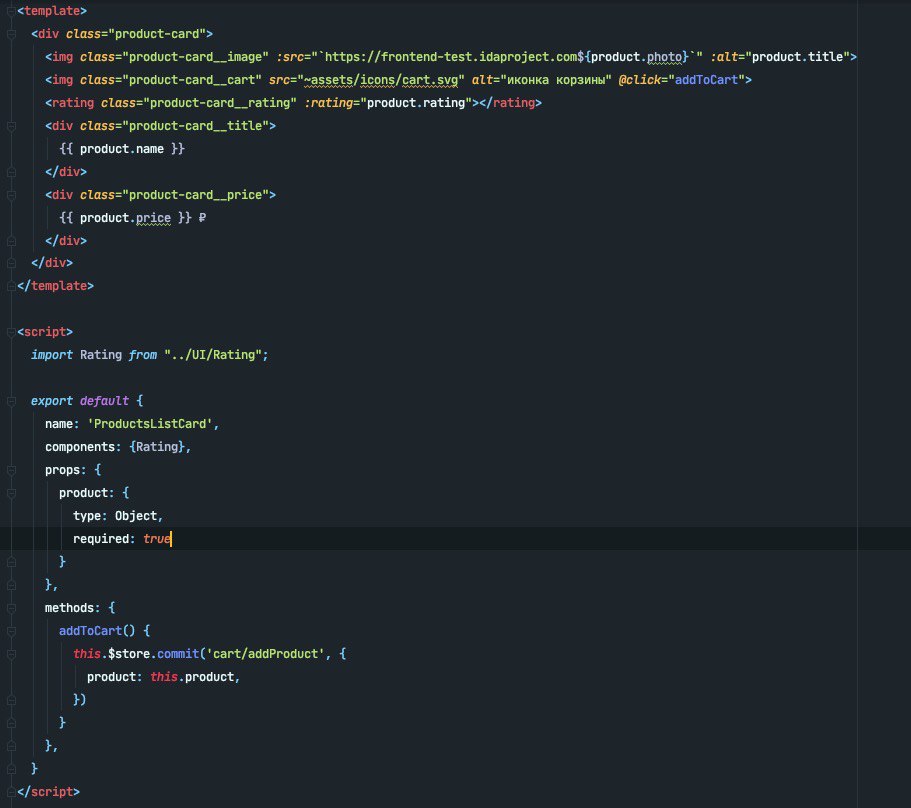Click the export keyword
Viewport: 911px width, 808px height.
52,401
